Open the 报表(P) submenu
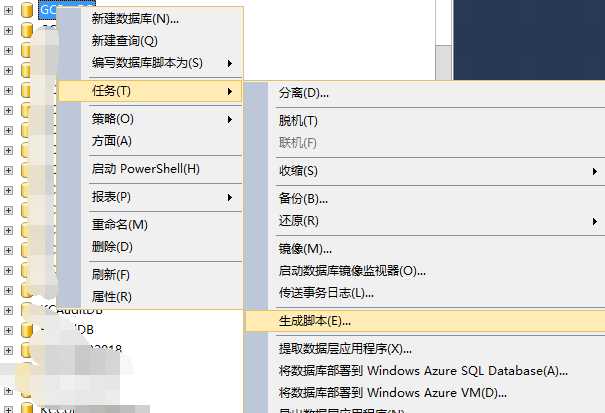 coord(150,197)
